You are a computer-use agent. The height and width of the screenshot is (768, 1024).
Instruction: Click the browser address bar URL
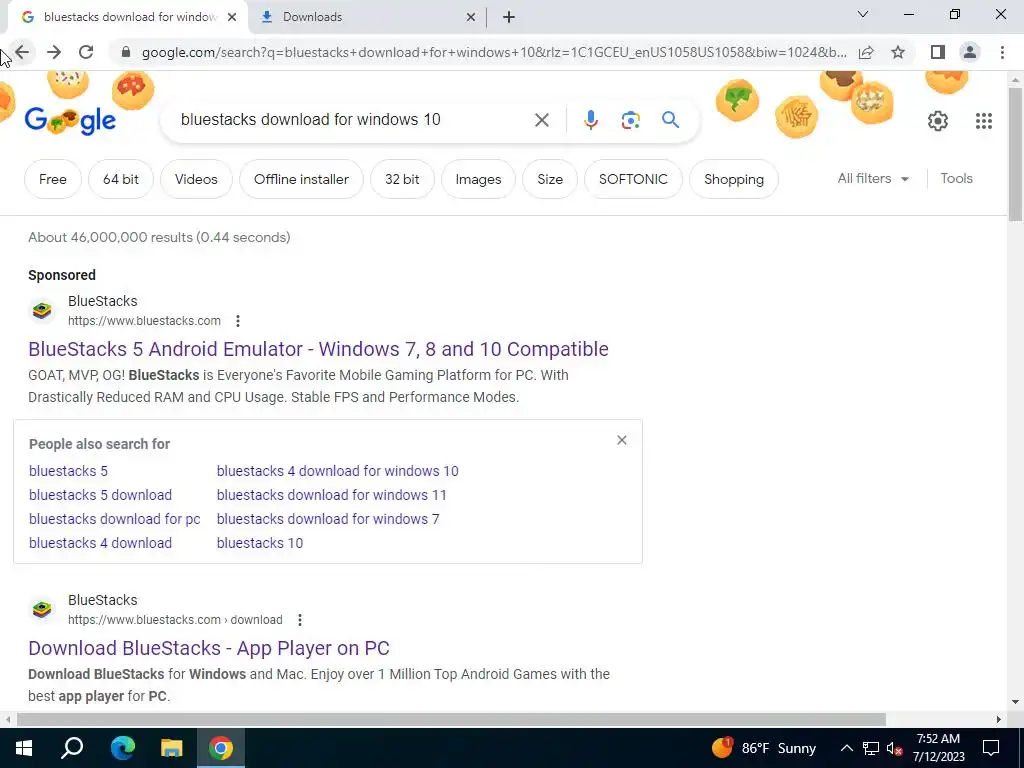(x=494, y=52)
